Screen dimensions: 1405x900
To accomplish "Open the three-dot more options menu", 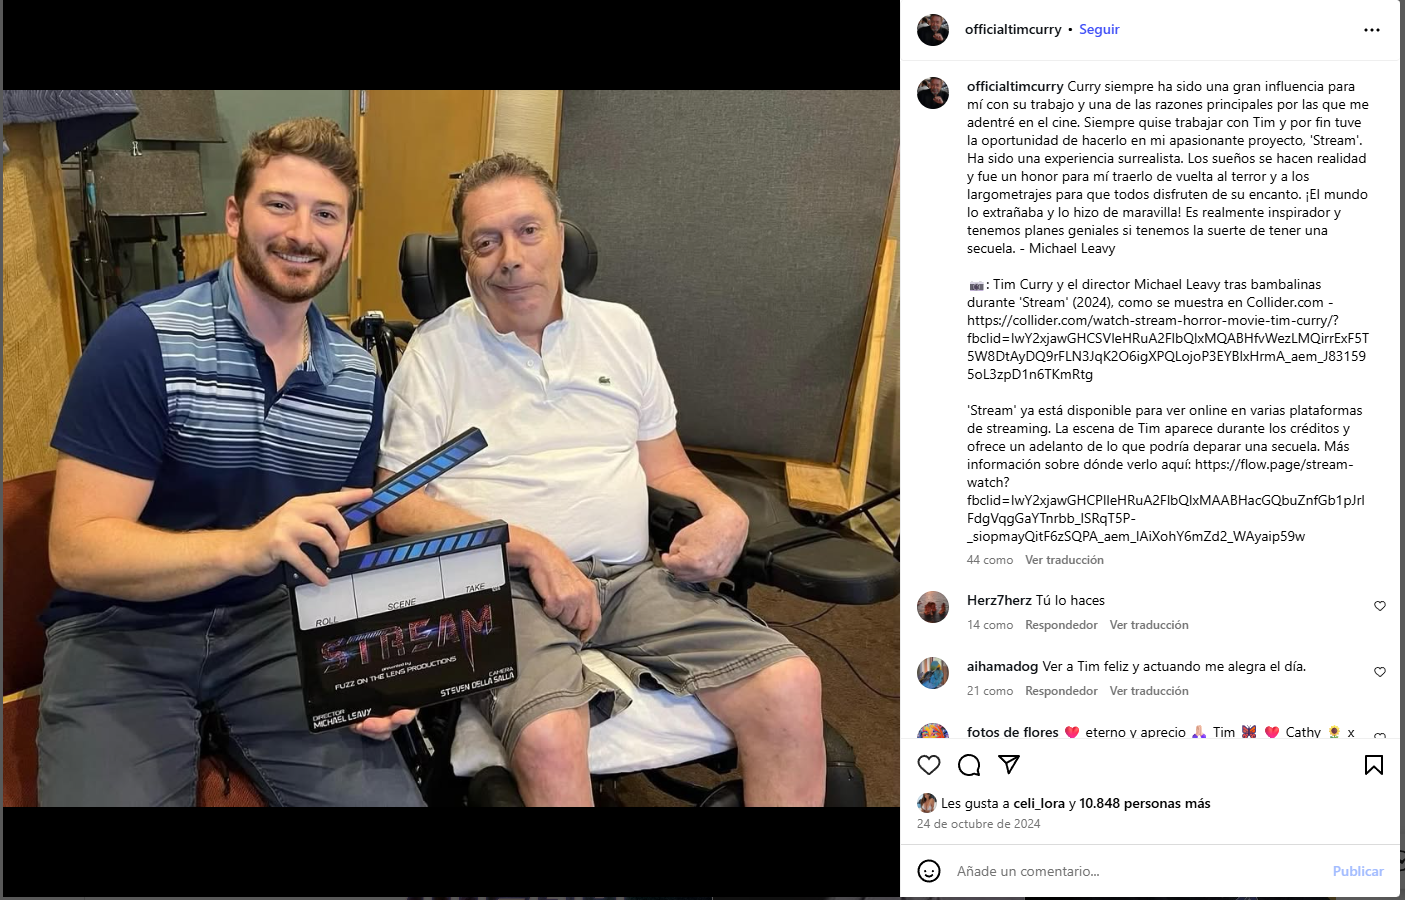I will coord(1372,30).
